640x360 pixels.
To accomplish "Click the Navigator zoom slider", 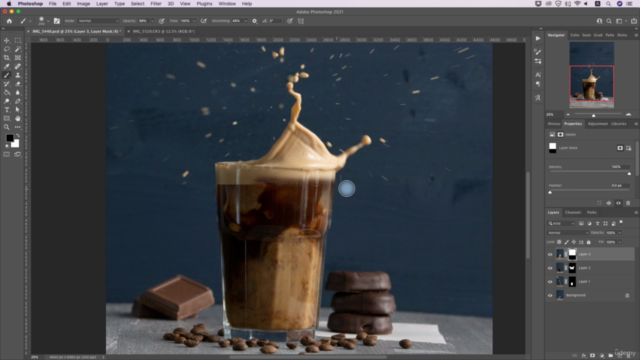I will (593, 114).
